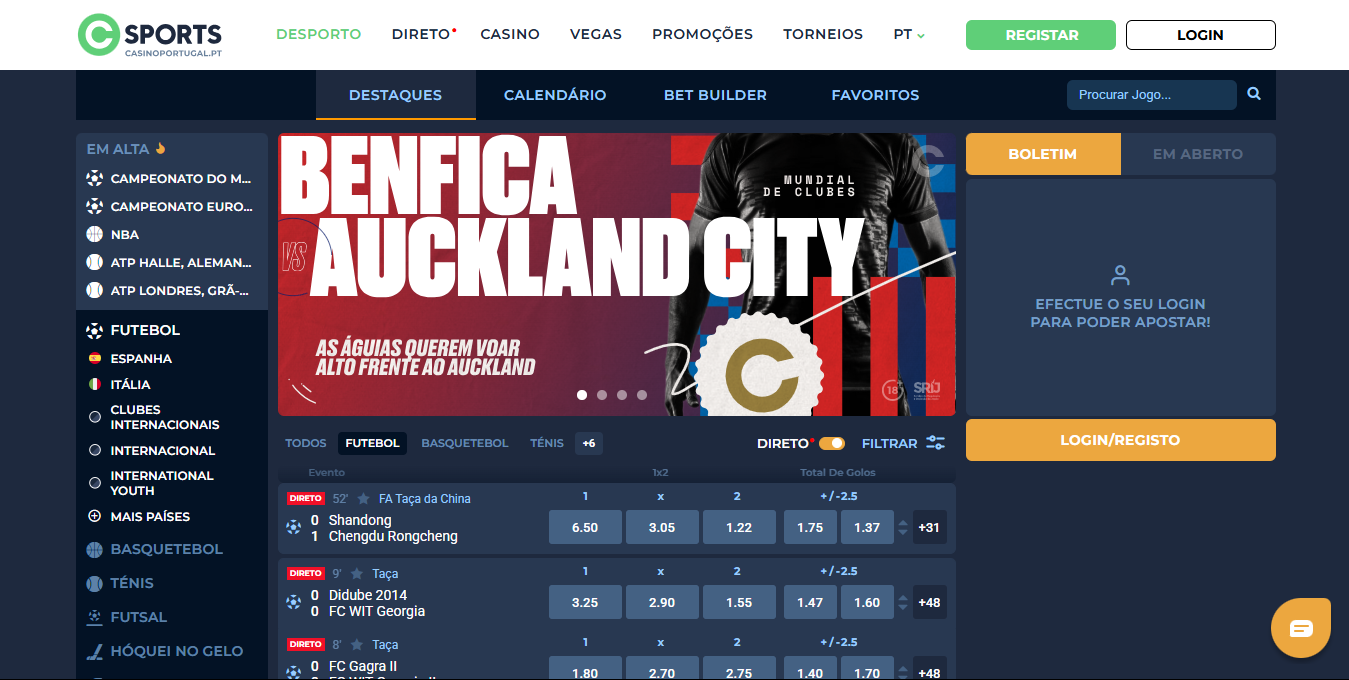This screenshot has height=680, width=1349.
Task: Filter events by Todos
Action: [x=306, y=443]
